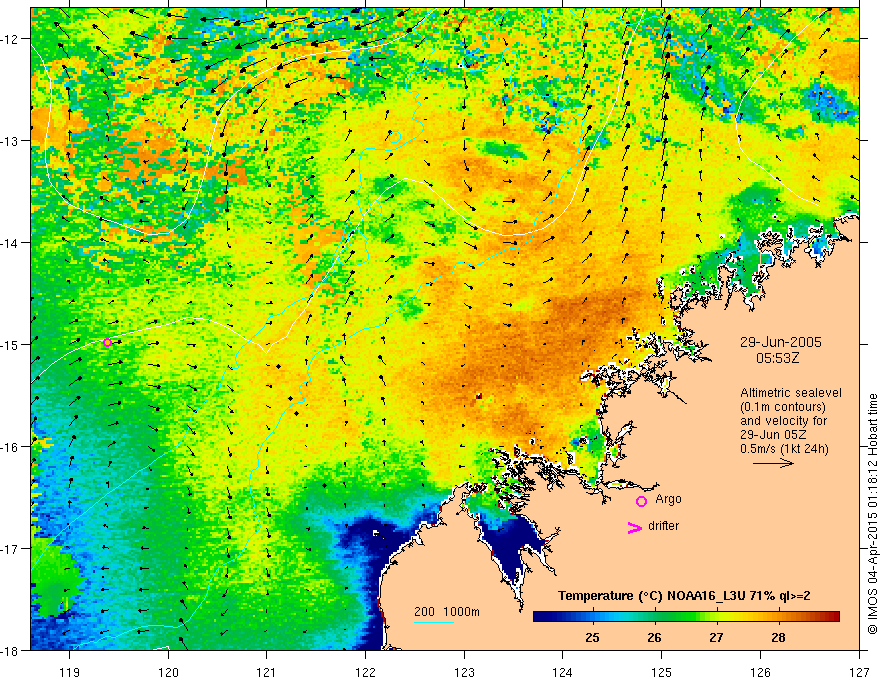Screen dimensions: 880x680
Task: Click the '0.5m/s (1kt 24h)' scale text
Action: [784, 448]
